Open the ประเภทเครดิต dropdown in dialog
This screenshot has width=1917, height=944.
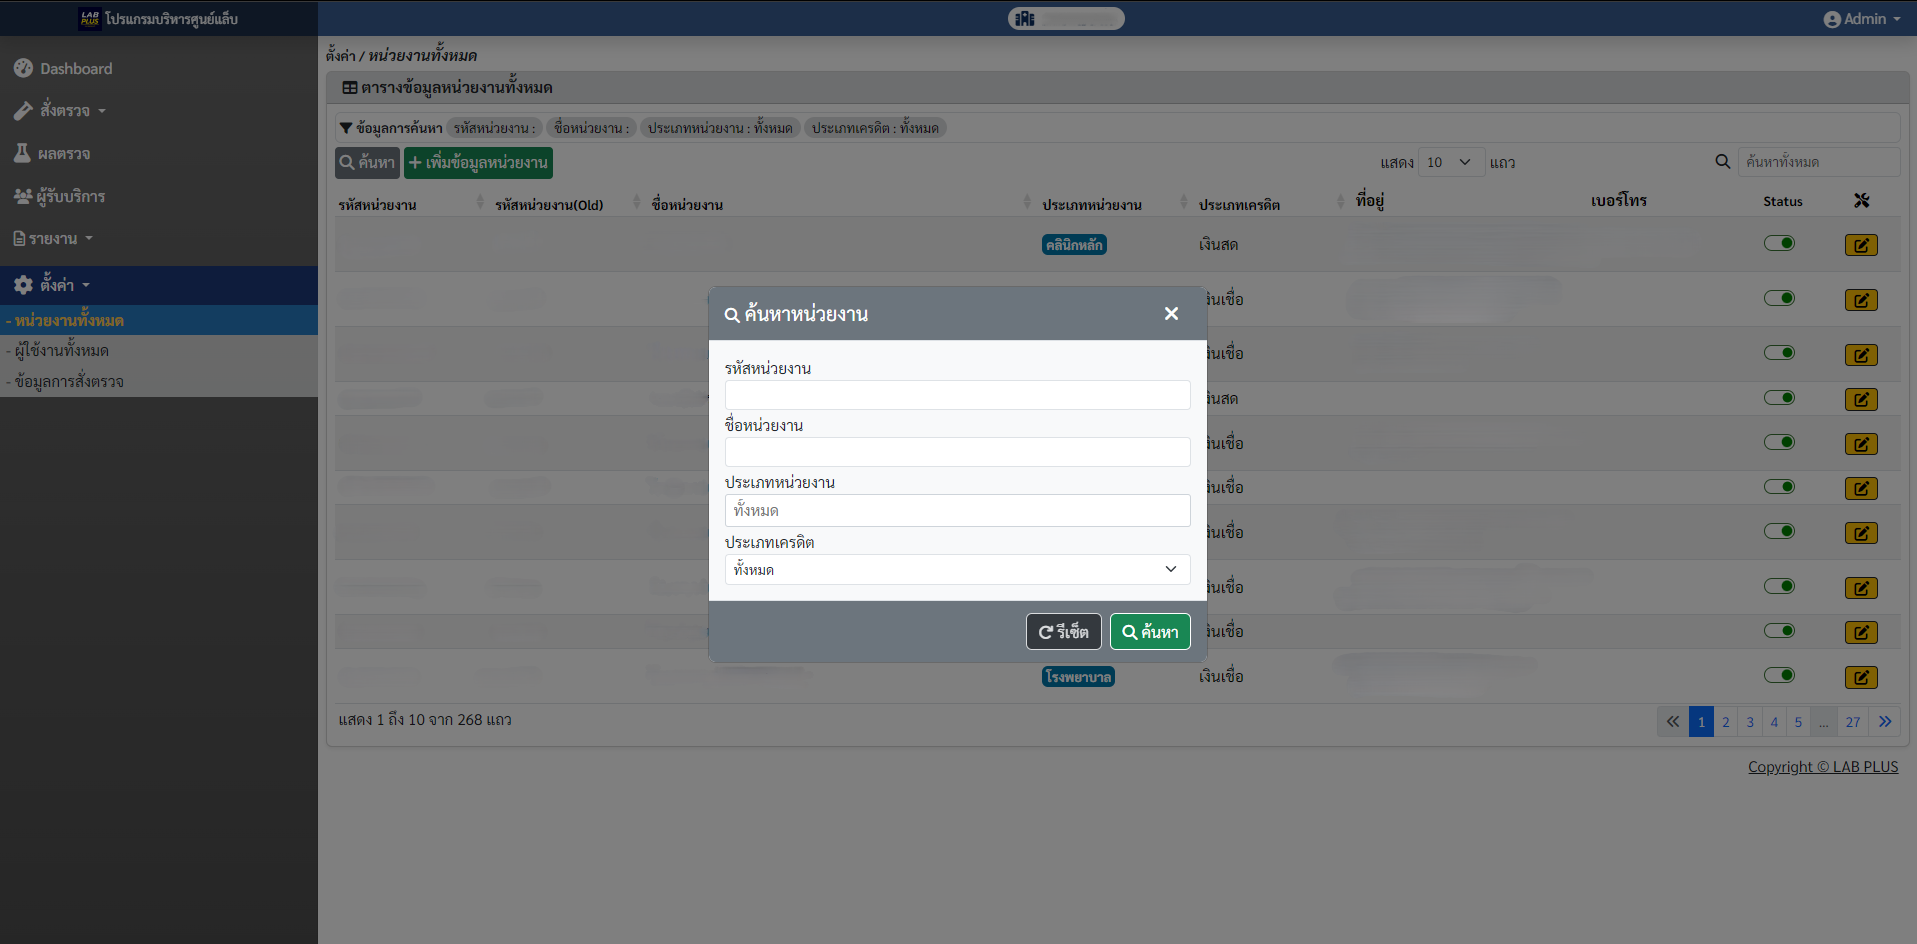957,569
